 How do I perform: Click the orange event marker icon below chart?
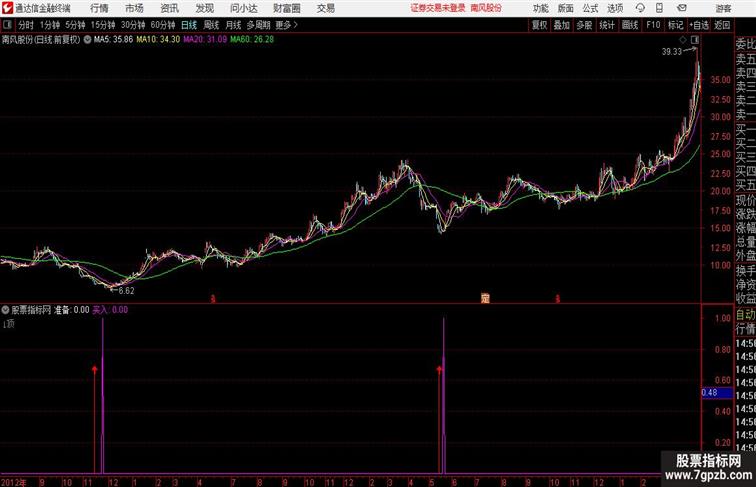[x=485, y=298]
